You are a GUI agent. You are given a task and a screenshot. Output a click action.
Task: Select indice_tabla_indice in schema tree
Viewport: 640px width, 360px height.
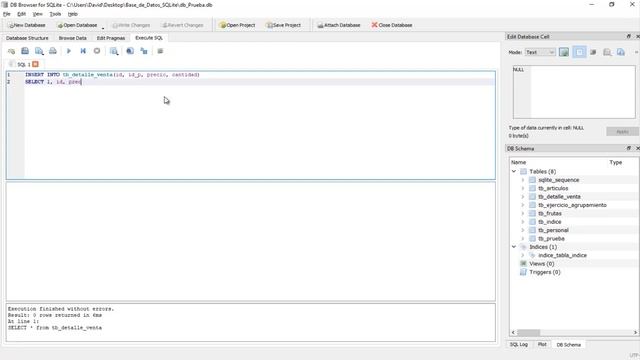pyautogui.click(x=562, y=255)
